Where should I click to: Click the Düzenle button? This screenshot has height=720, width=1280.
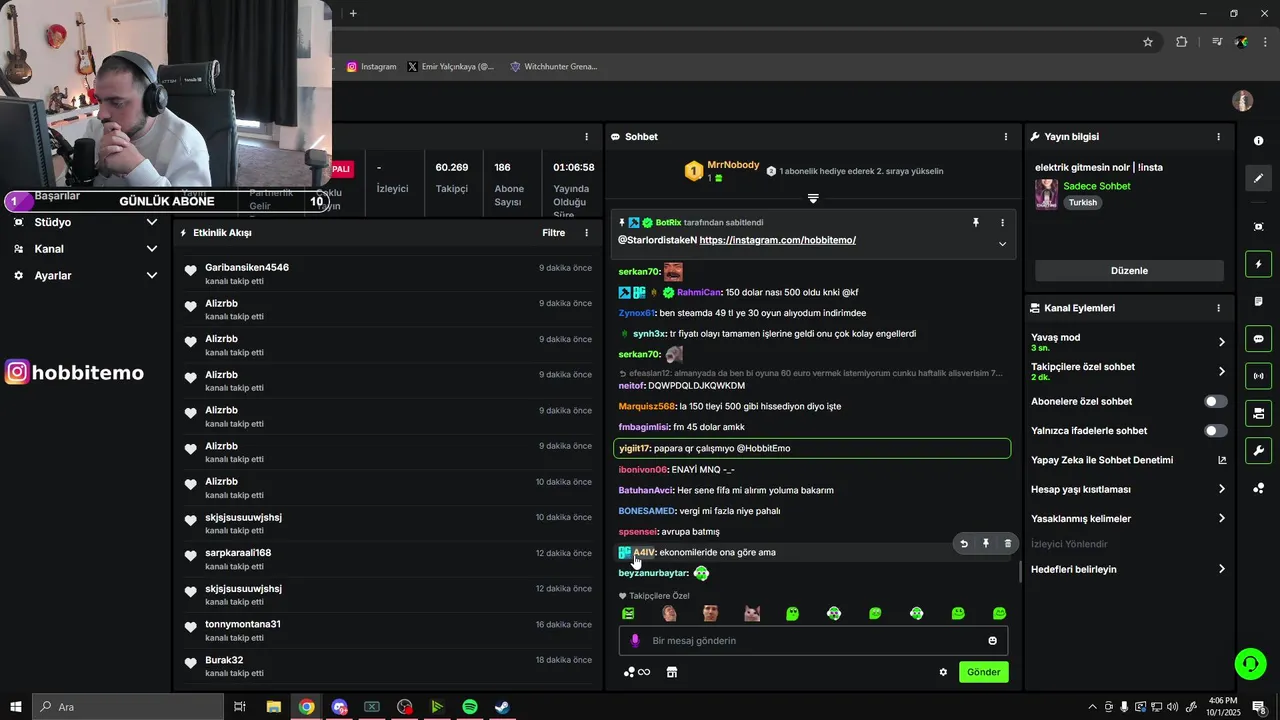(x=1129, y=271)
